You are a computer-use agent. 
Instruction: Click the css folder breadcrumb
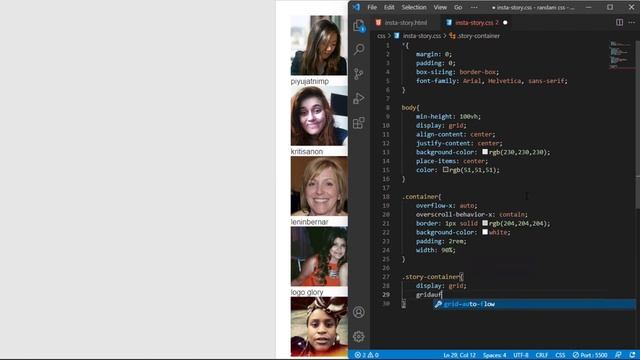pos(381,36)
